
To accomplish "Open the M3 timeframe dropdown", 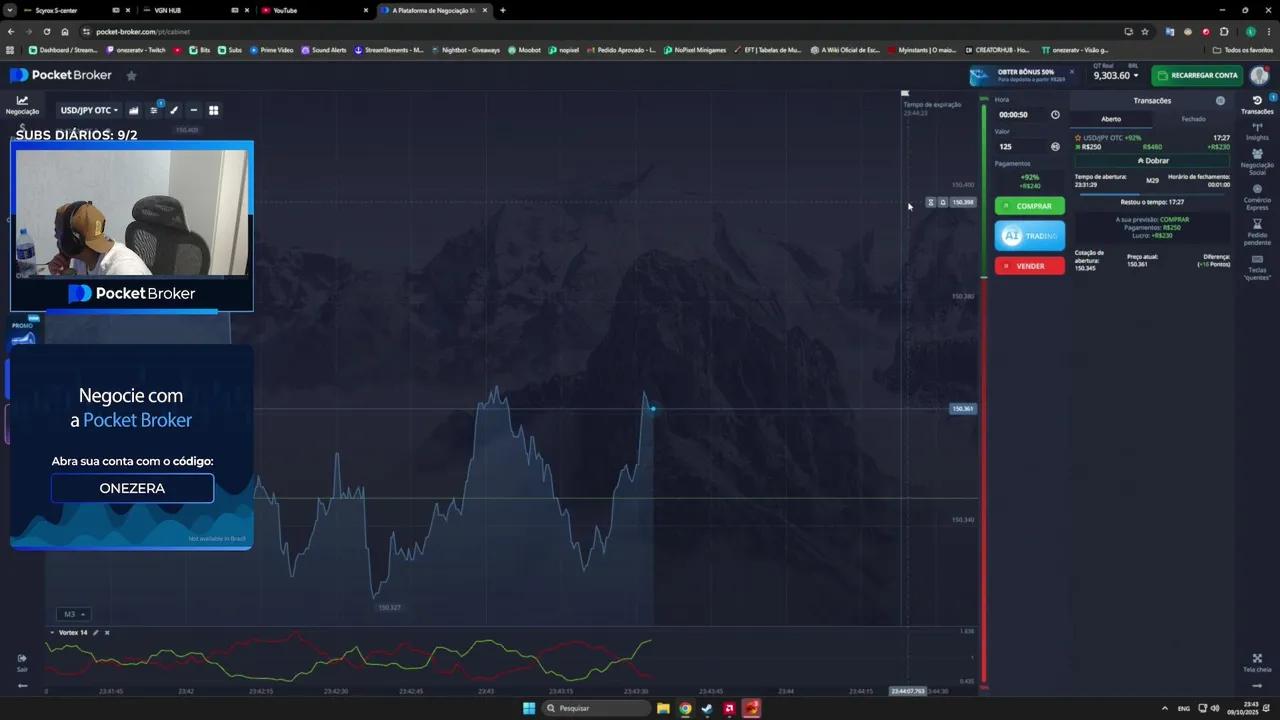I will [74, 614].
